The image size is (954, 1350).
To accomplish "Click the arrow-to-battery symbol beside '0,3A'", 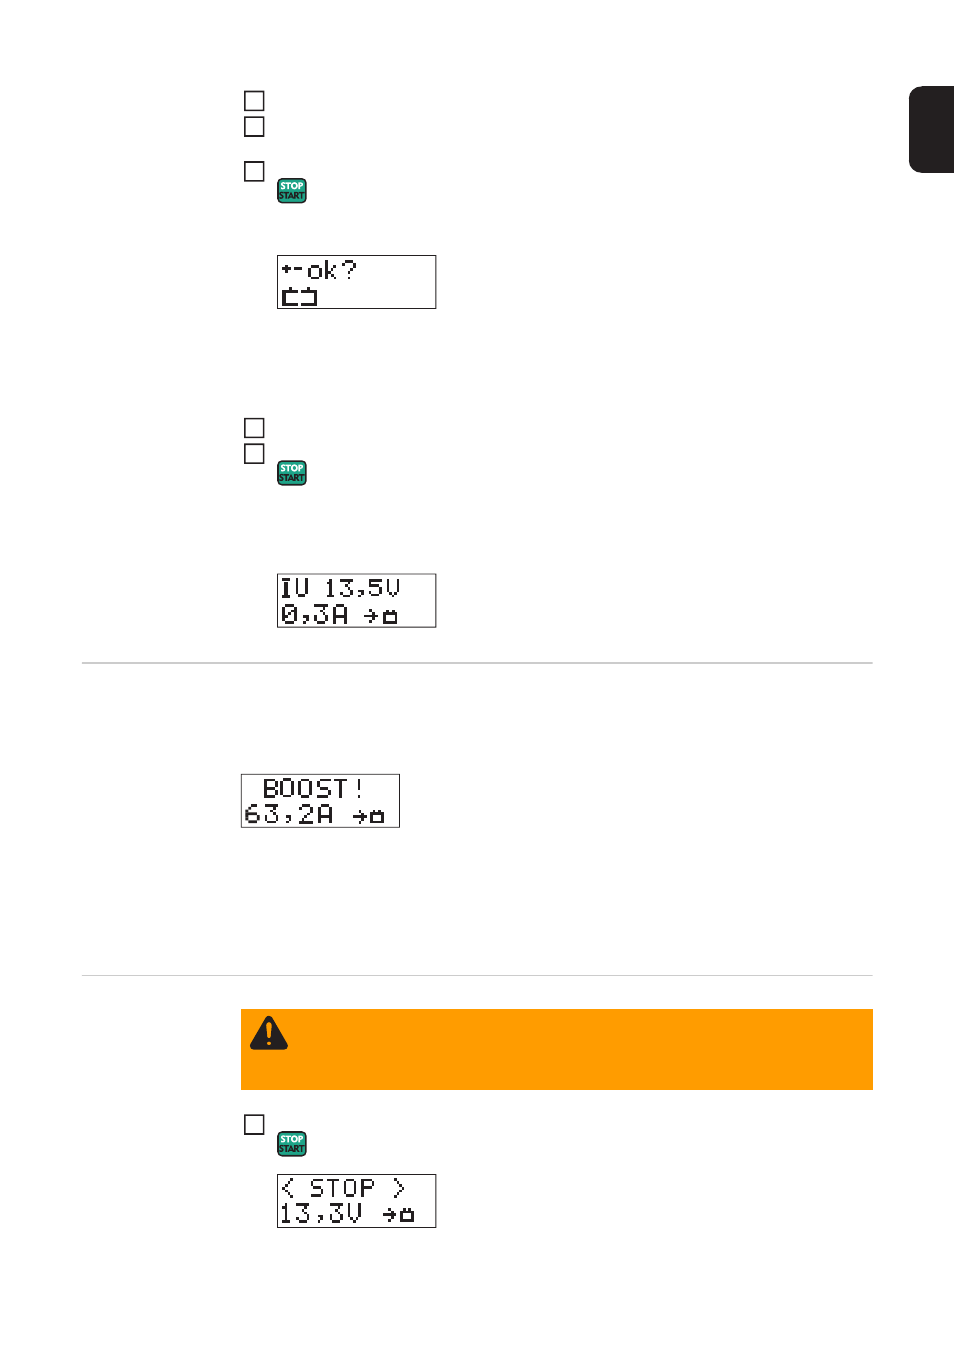I will coord(381,616).
